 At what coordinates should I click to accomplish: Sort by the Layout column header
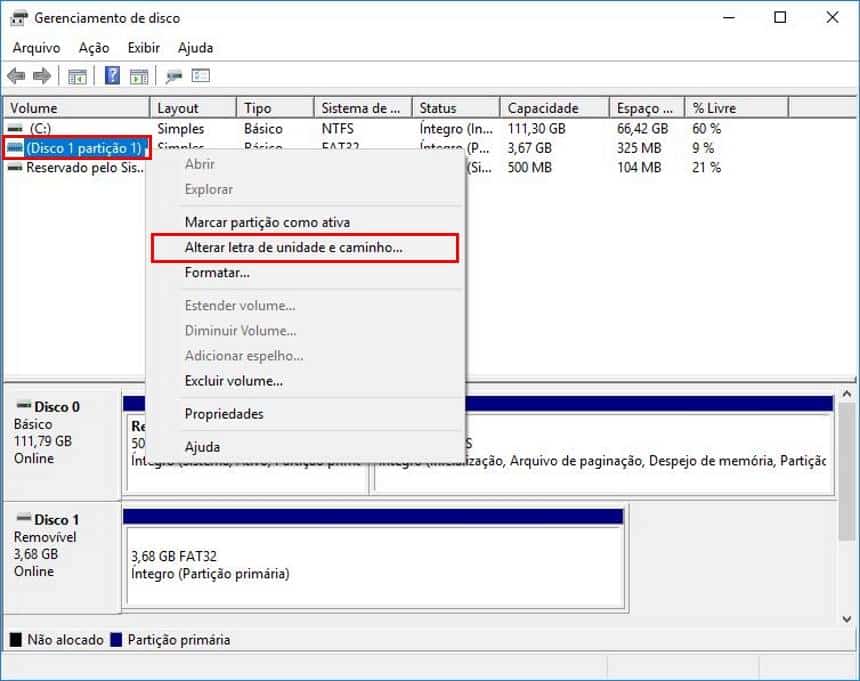click(194, 108)
